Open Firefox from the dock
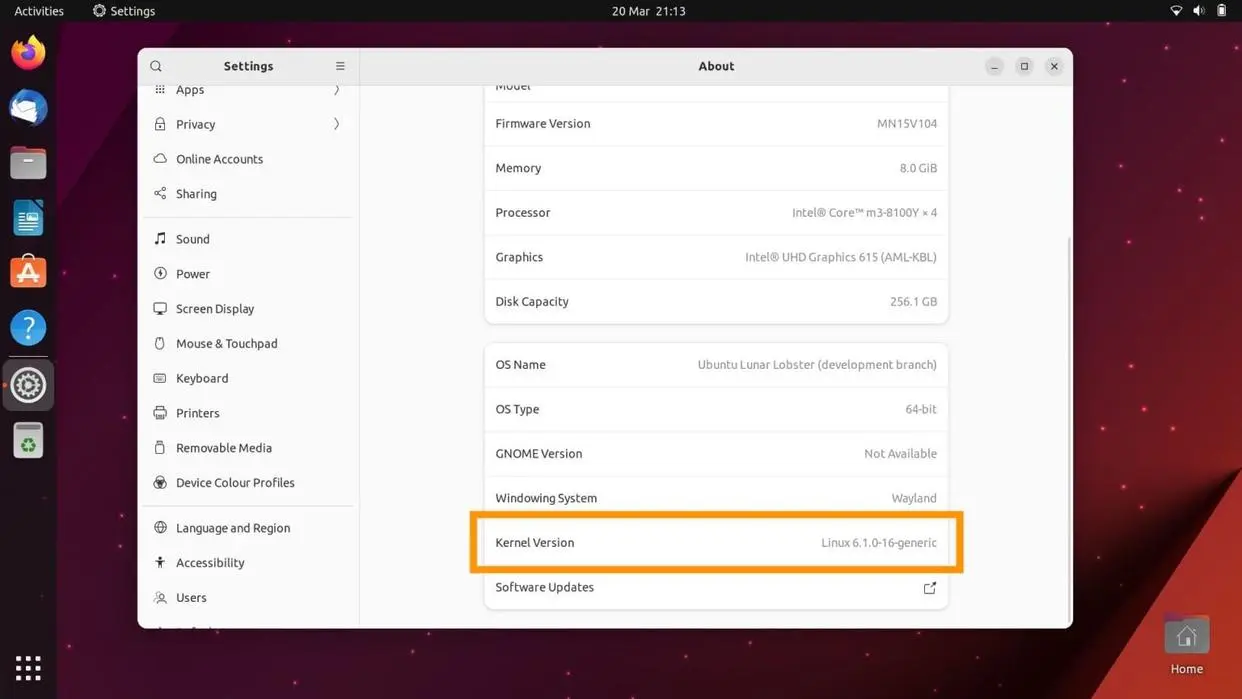The image size is (1242, 699). 28,52
